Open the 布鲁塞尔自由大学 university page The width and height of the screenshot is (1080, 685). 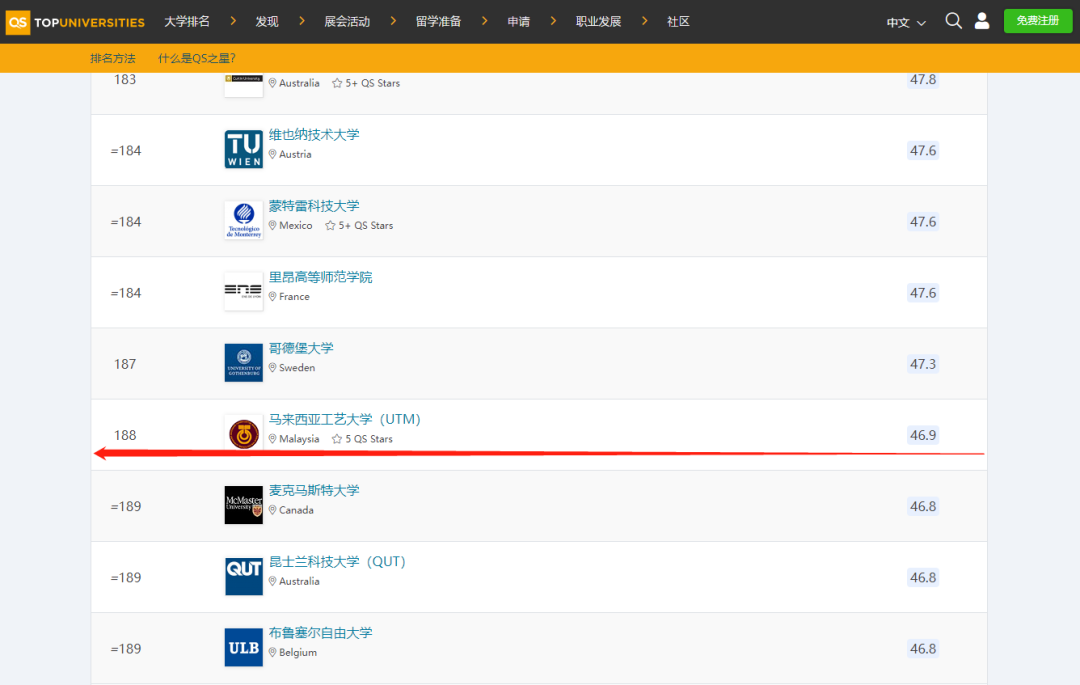(x=320, y=633)
